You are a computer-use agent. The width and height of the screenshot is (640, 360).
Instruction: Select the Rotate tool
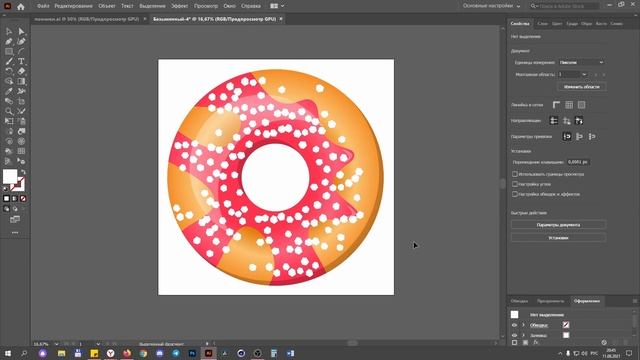[x=9, y=71]
